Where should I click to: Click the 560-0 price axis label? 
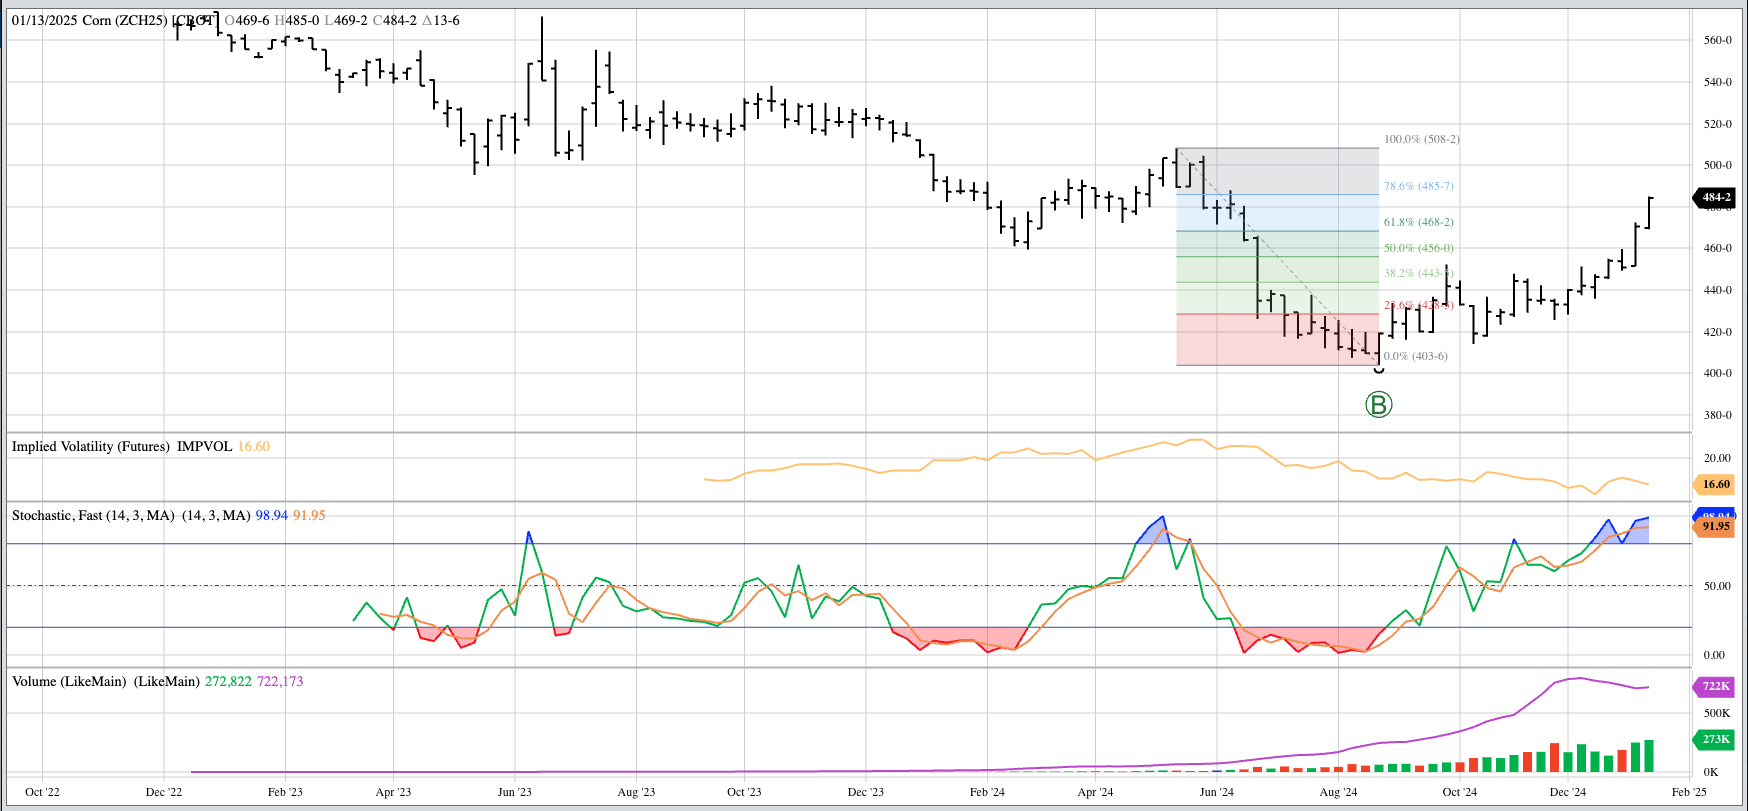pos(1717,41)
